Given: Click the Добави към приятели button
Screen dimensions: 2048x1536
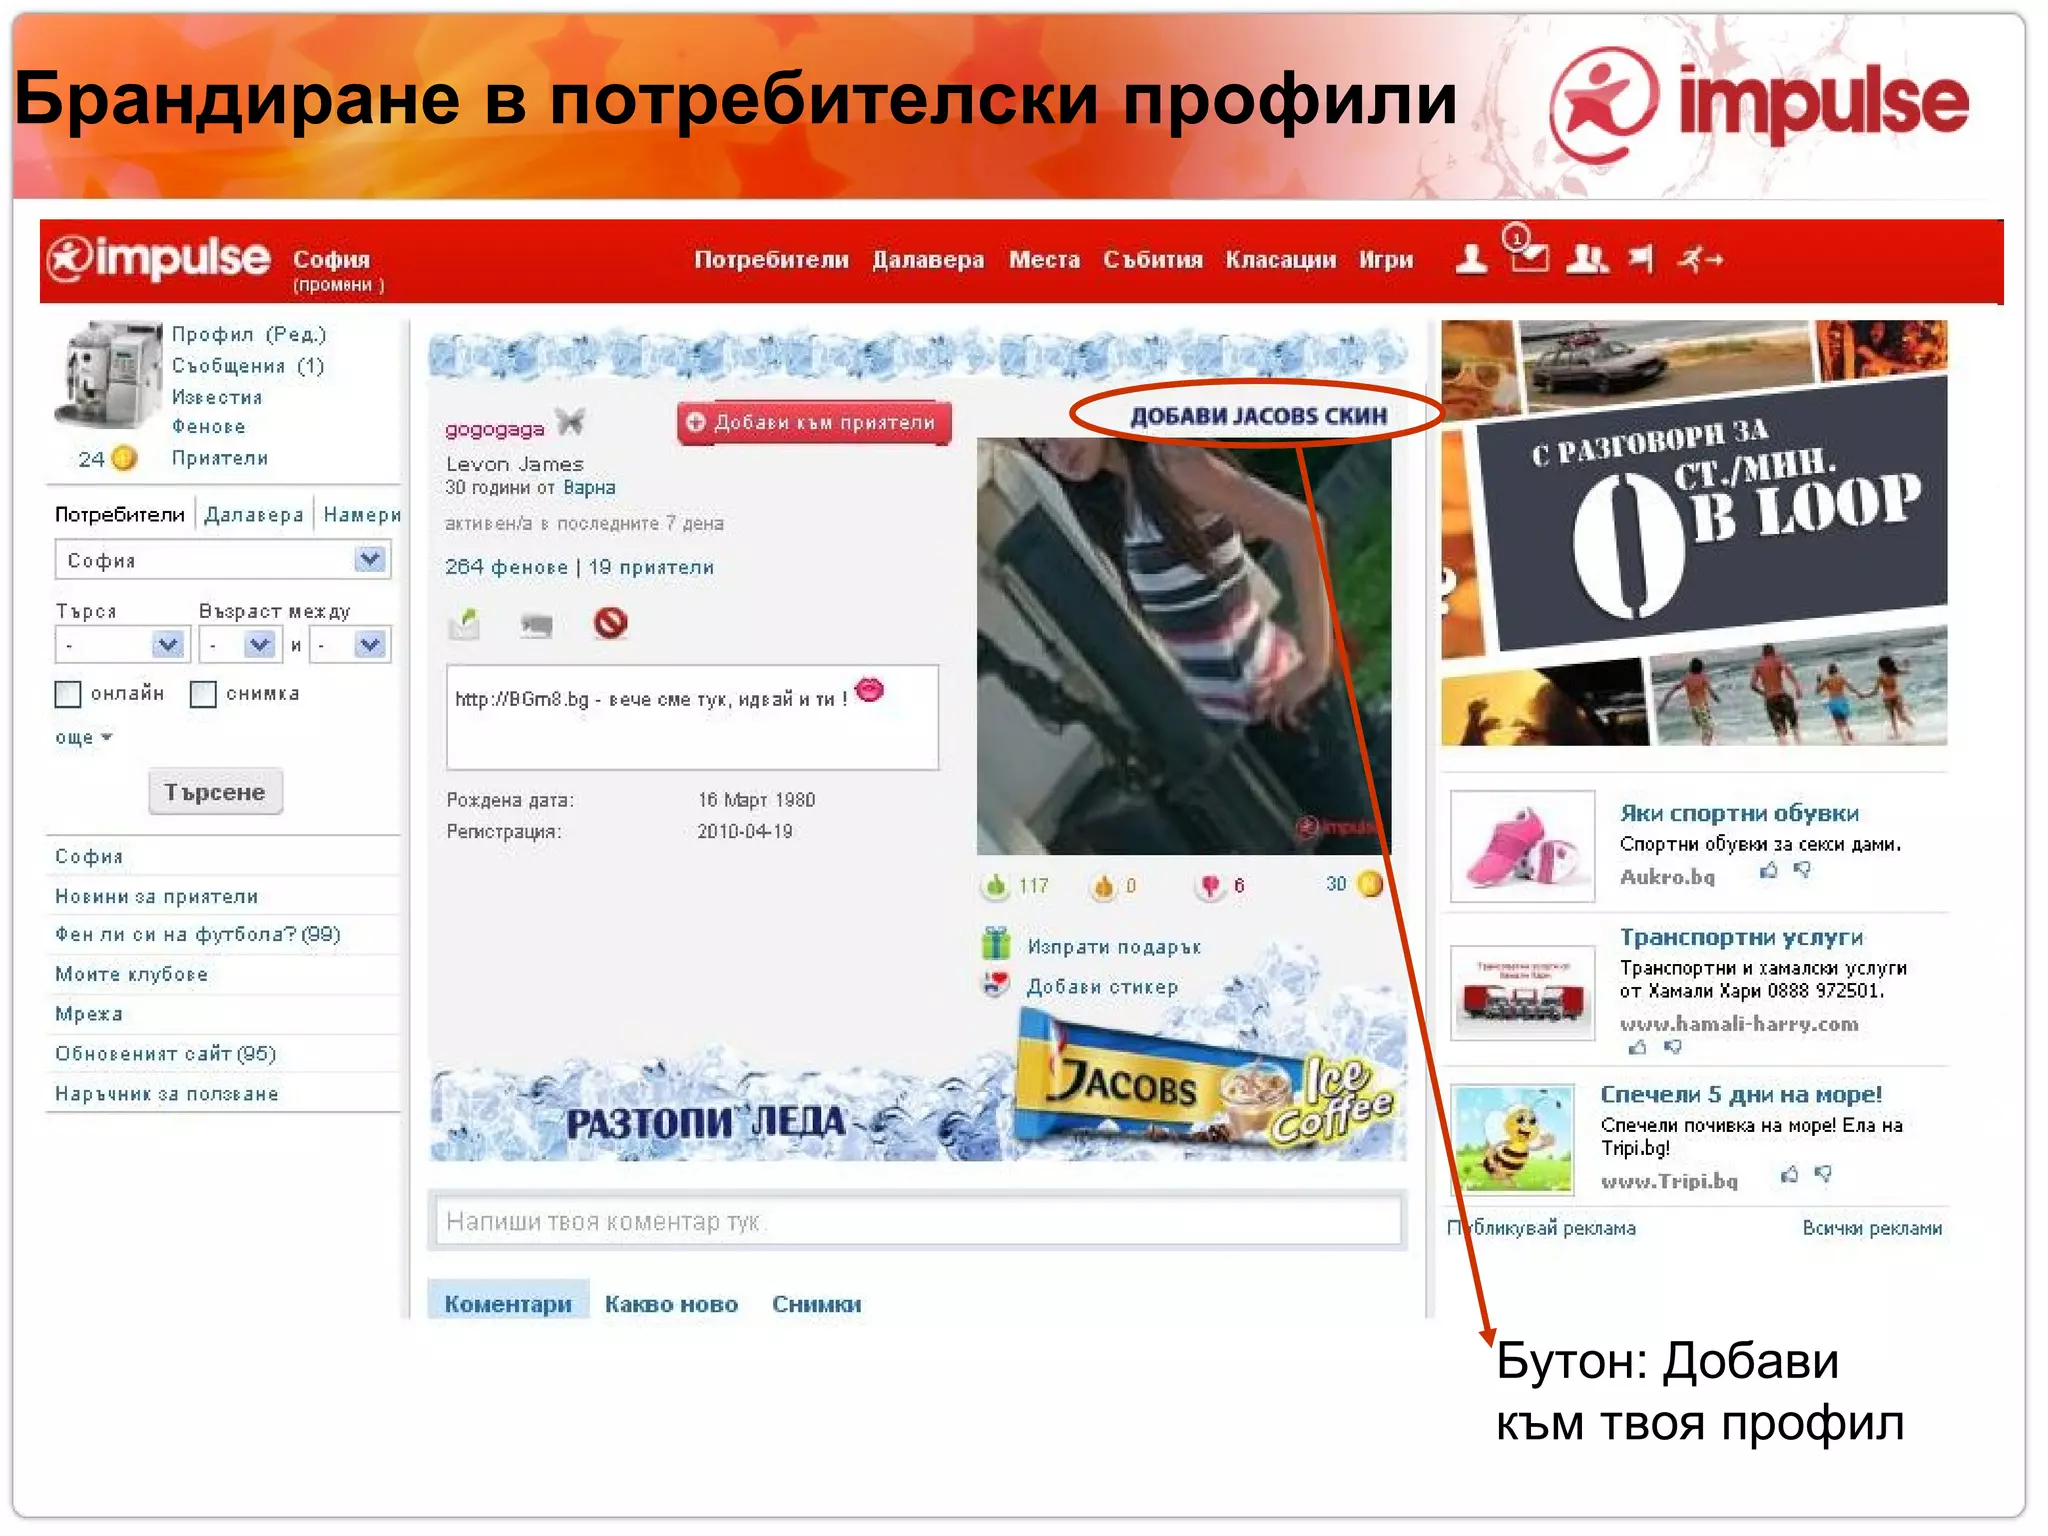Looking at the screenshot, I should tap(814, 422).
